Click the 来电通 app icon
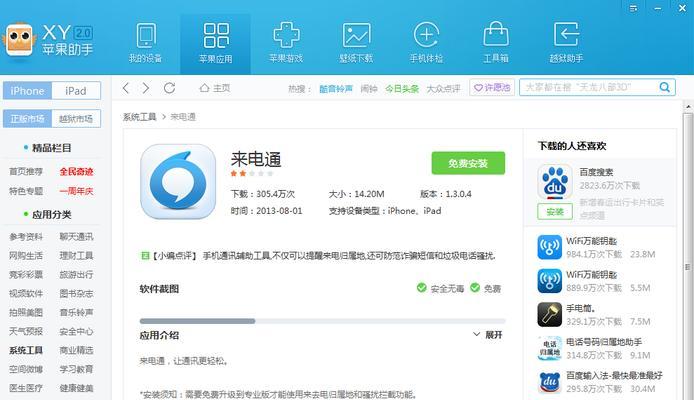The height and width of the screenshot is (400, 694). pos(178,181)
